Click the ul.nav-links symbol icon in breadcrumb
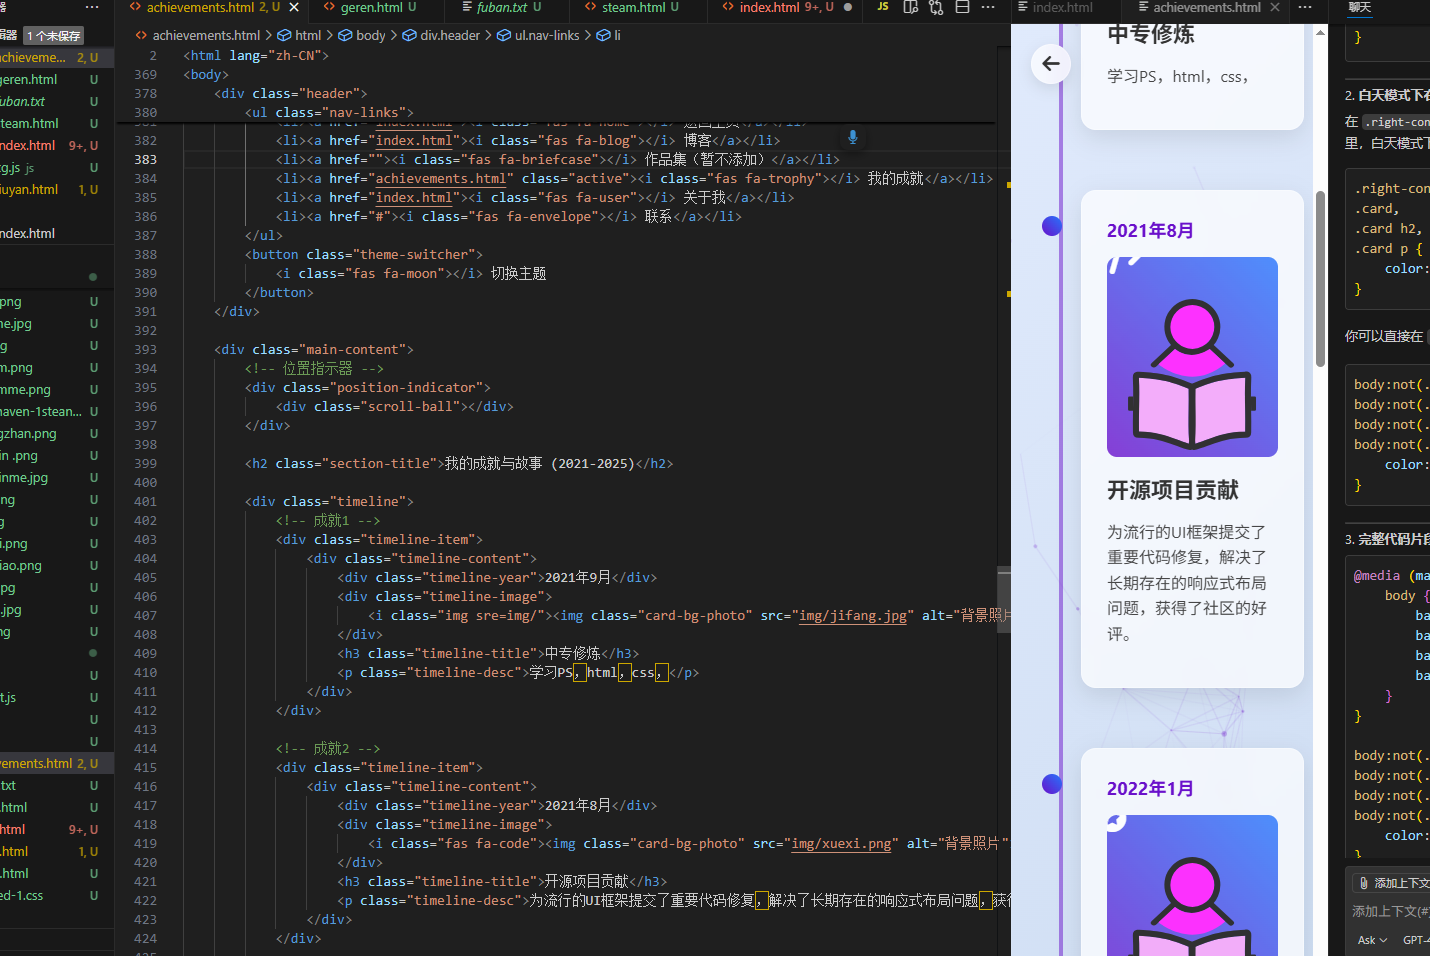 [x=505, y=35]
